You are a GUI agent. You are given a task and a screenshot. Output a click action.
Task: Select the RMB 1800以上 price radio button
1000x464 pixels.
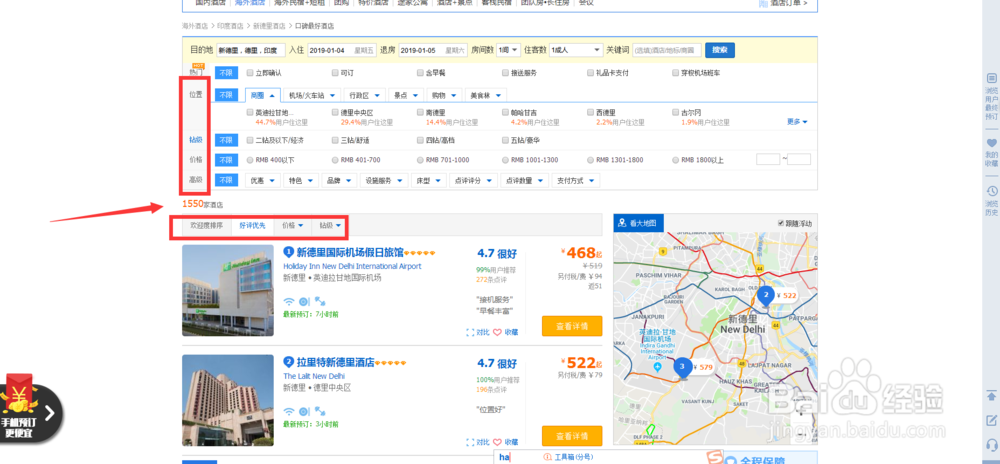pyautogui.click(x=676, y=160)
